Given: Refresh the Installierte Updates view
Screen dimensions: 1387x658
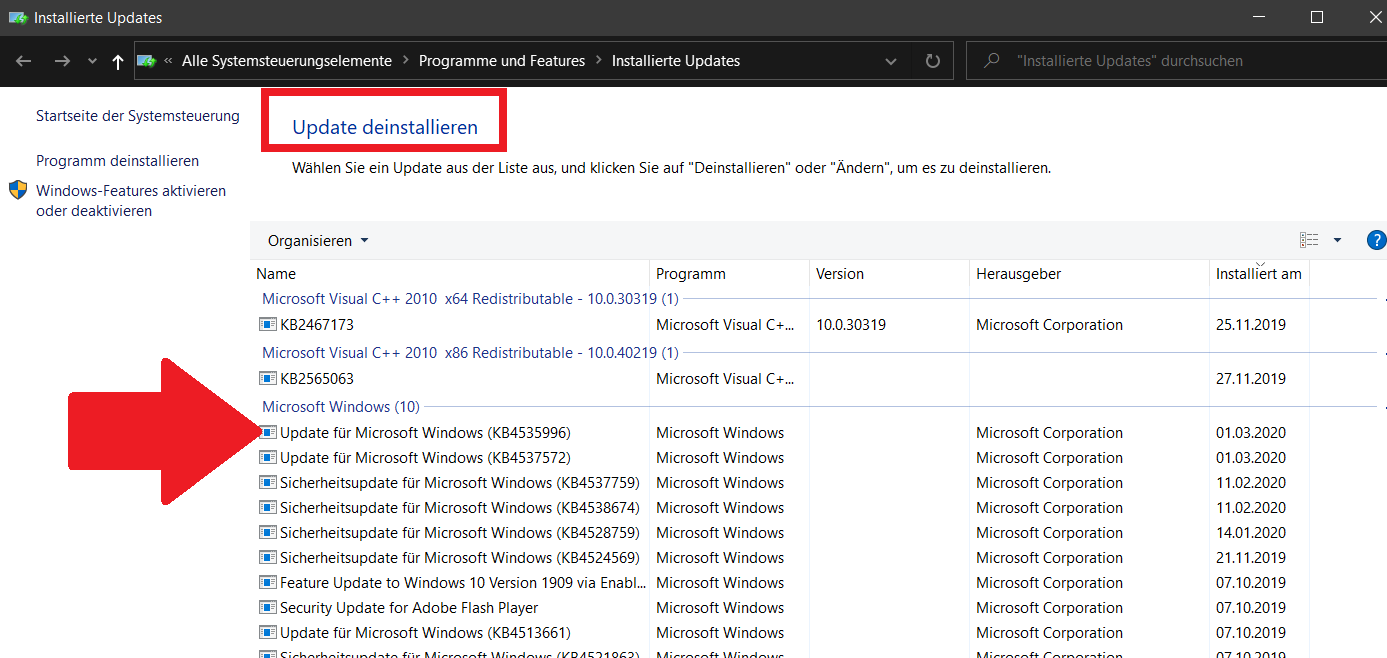Looking at the screenshot, I should coord(933,61).
